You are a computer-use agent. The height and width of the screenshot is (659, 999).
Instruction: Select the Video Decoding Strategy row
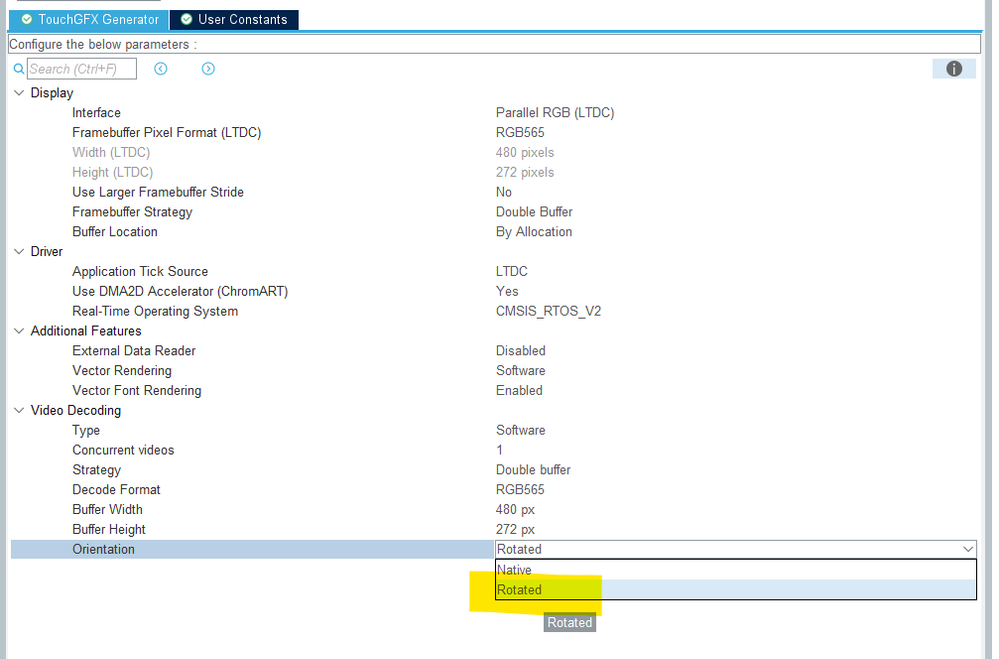pyautogui.click(x=96, y=470)
